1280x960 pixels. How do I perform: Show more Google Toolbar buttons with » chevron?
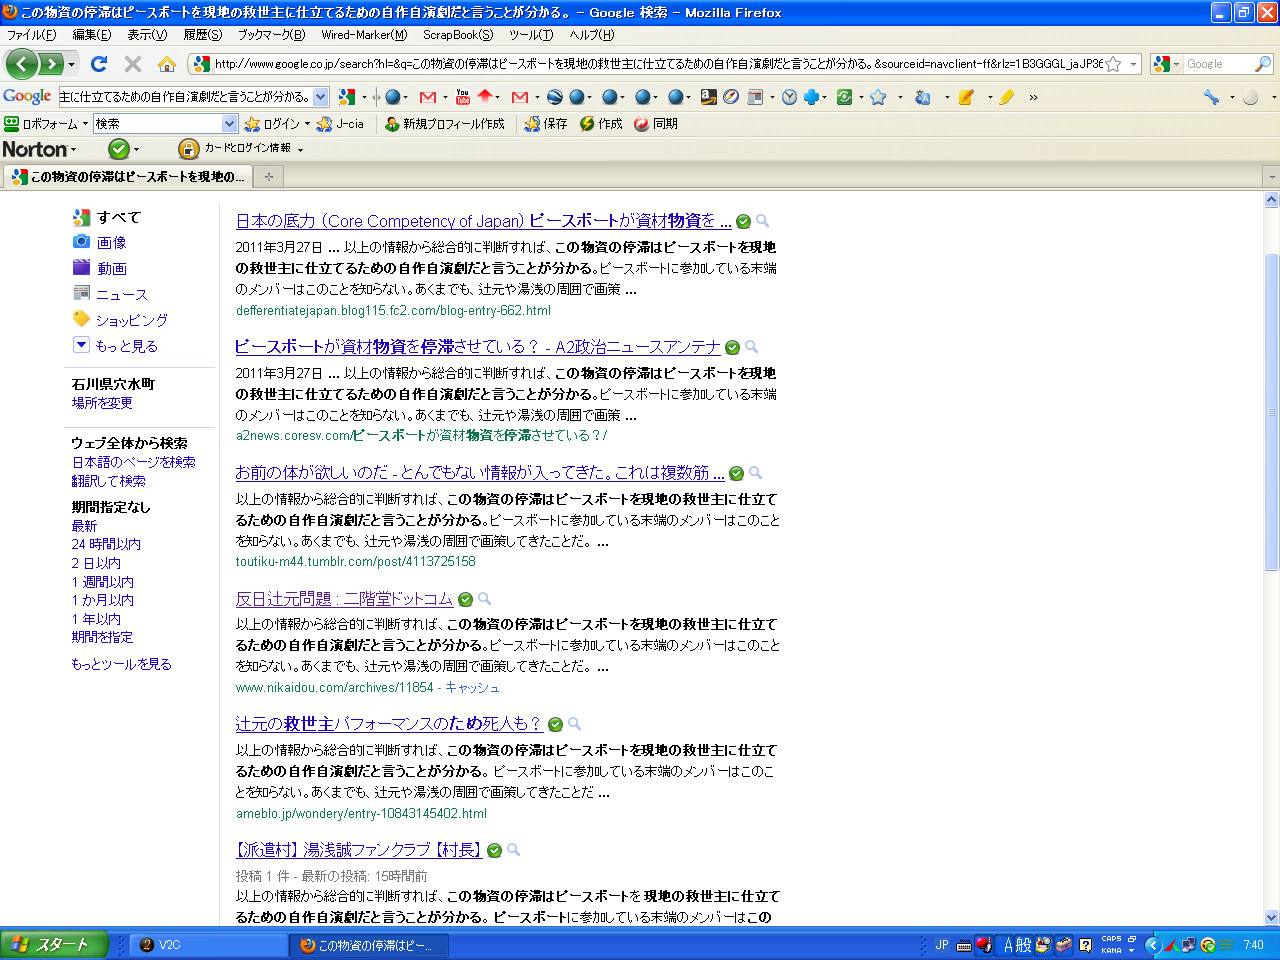coord(1033,97)
